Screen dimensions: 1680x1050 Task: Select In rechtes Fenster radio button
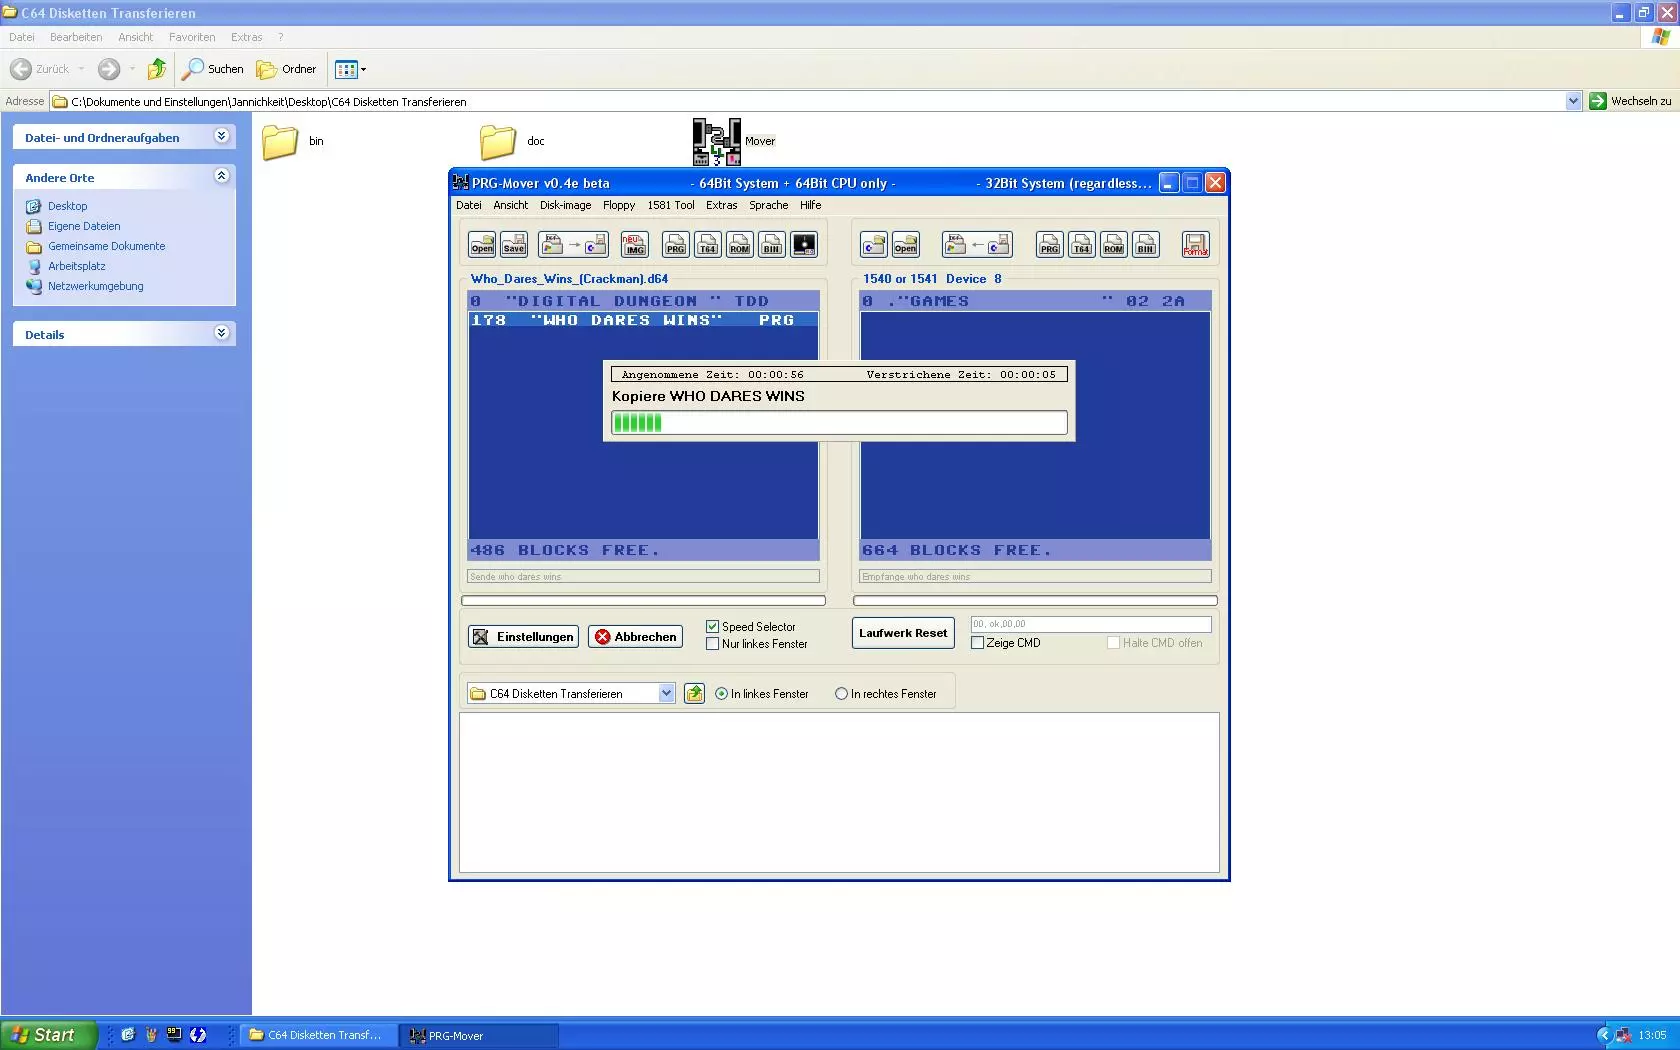point(841,694)
